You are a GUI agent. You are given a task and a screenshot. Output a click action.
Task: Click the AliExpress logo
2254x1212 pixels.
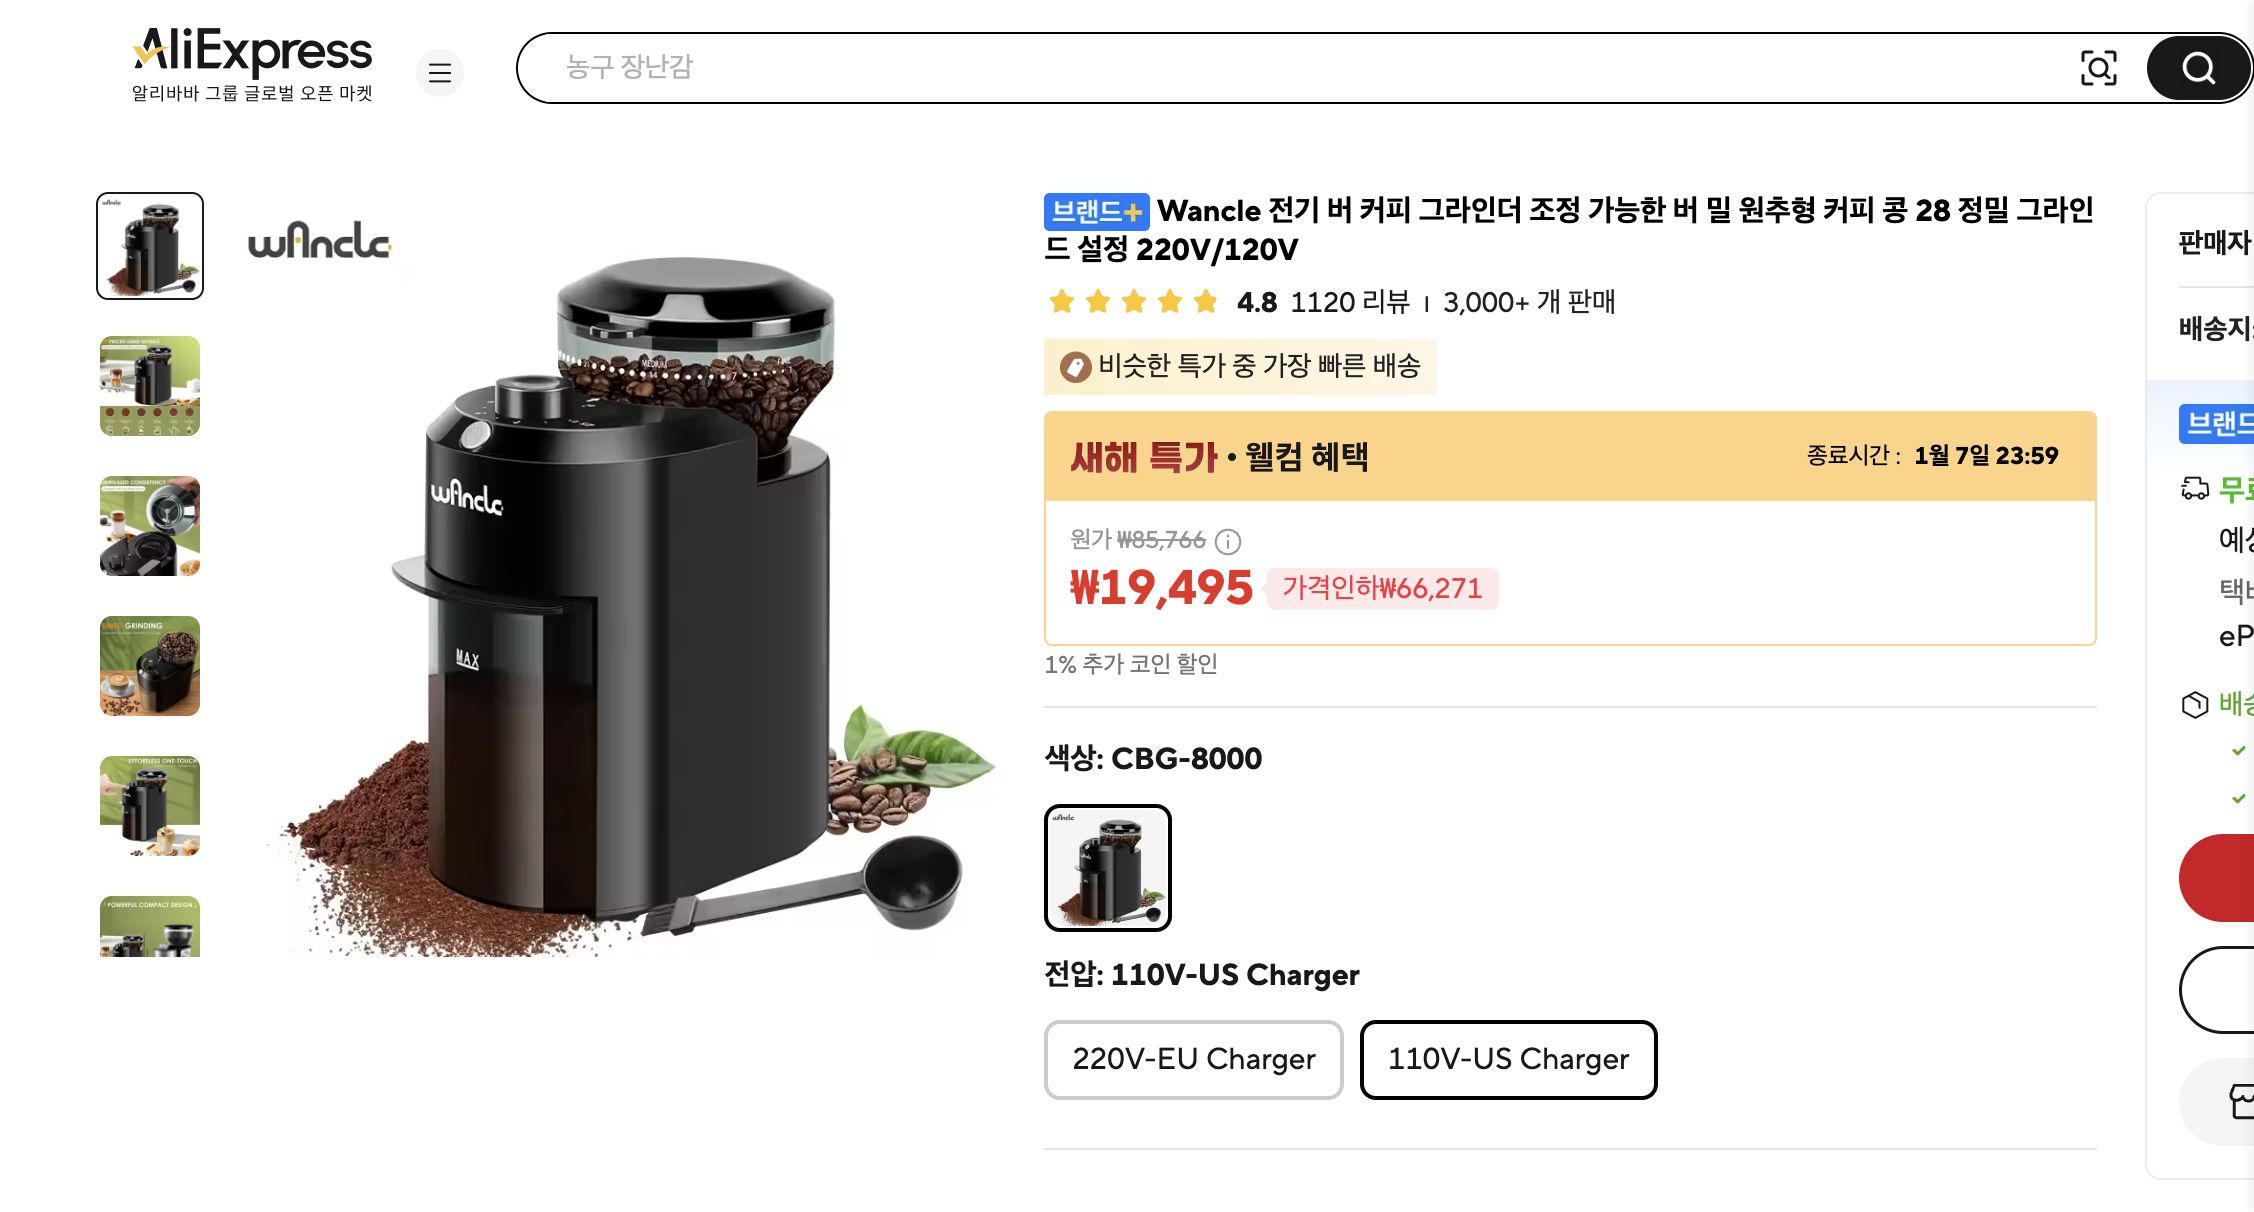pos(252,52)
